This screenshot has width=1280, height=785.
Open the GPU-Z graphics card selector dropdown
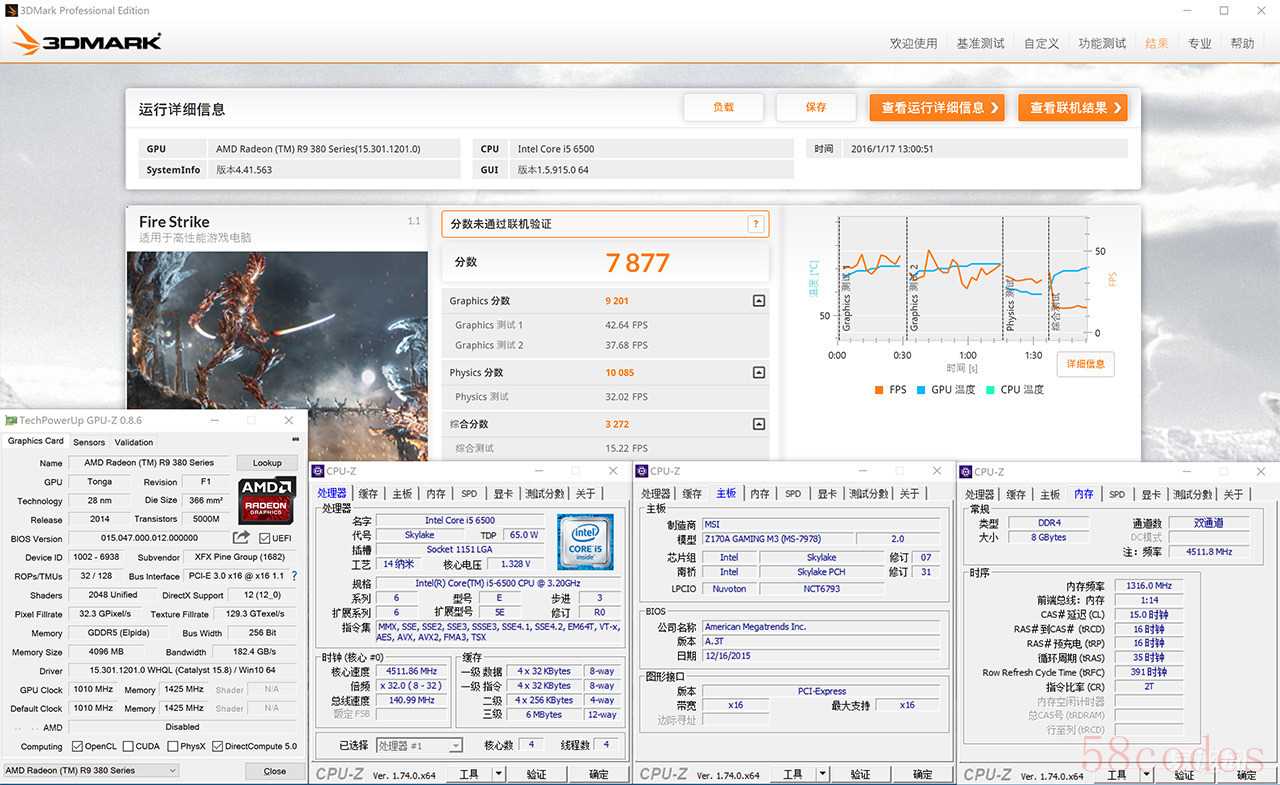91,770
